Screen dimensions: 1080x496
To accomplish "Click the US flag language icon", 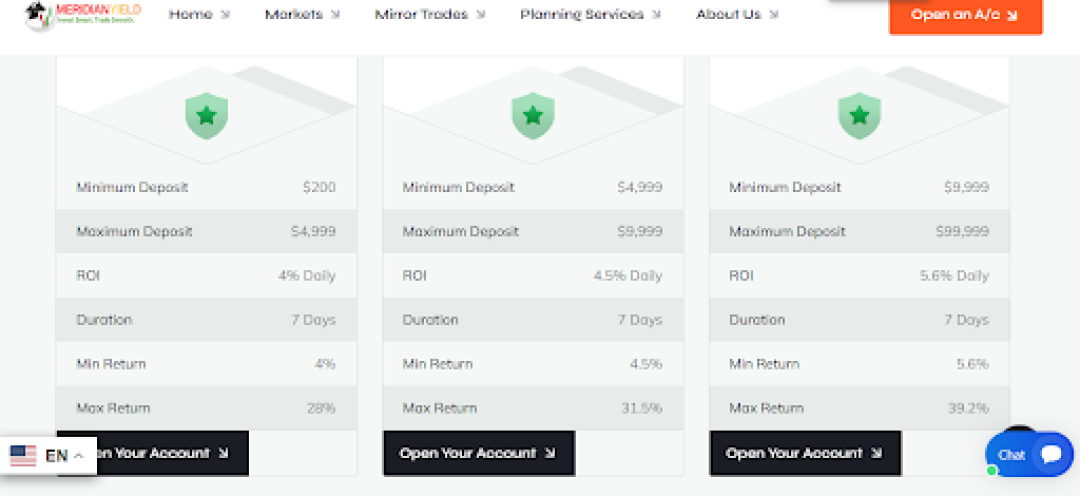I will pyautogui.click(x=23, y=455).
